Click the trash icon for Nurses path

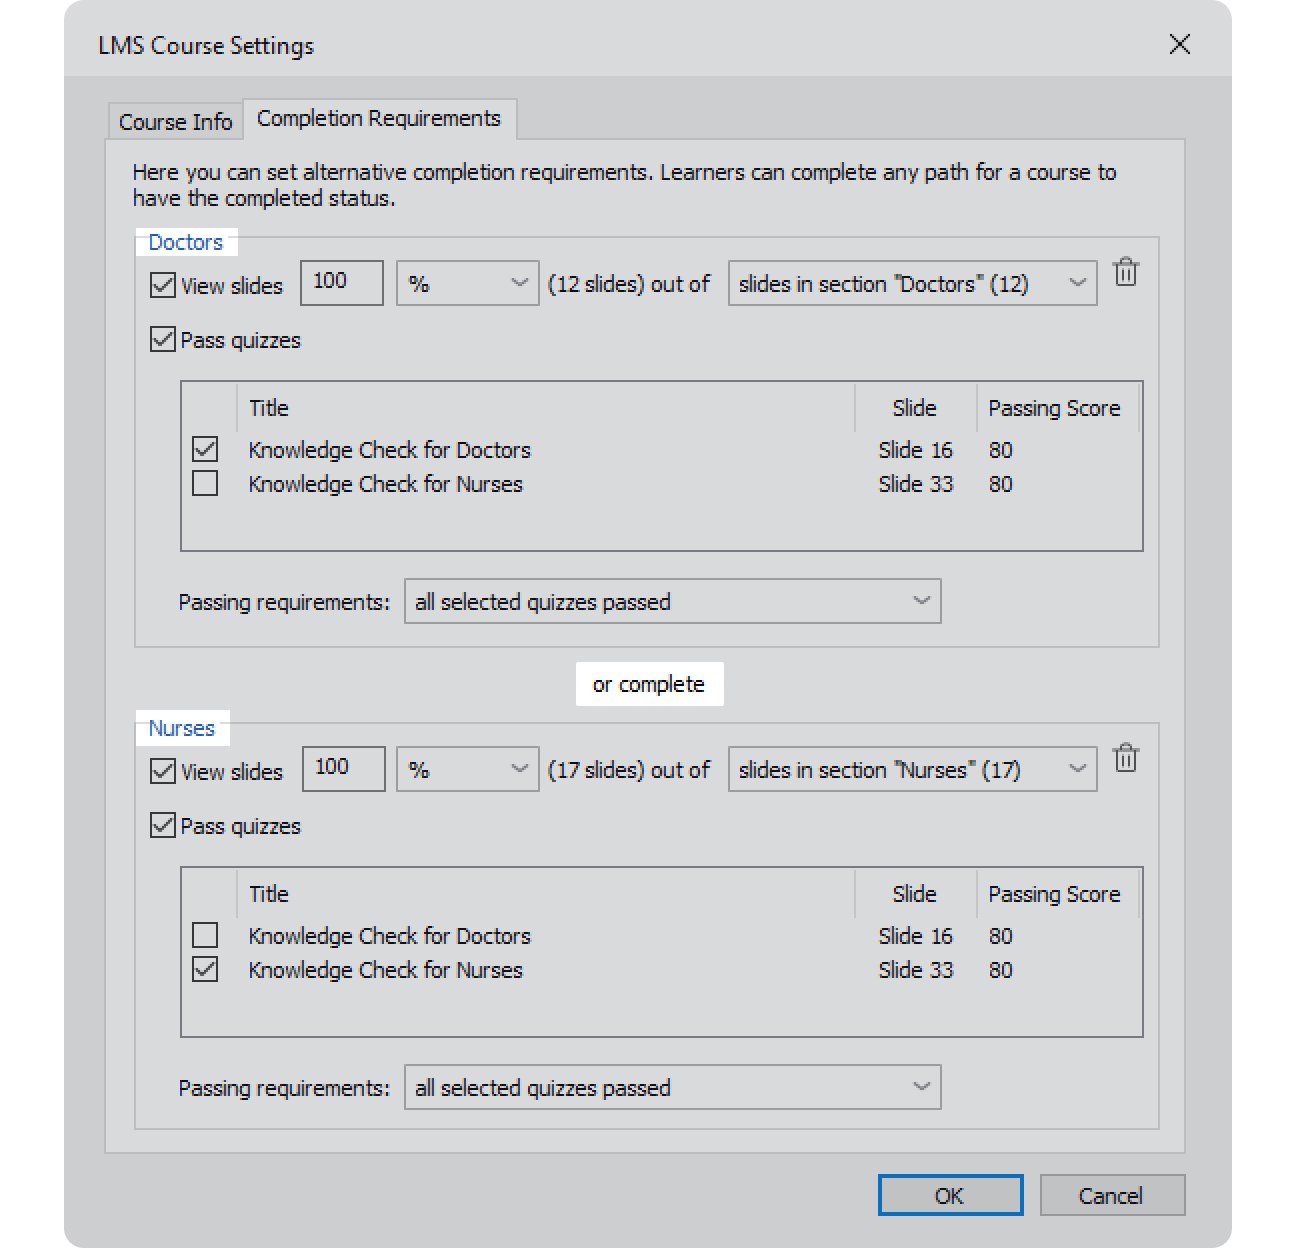1126,758
